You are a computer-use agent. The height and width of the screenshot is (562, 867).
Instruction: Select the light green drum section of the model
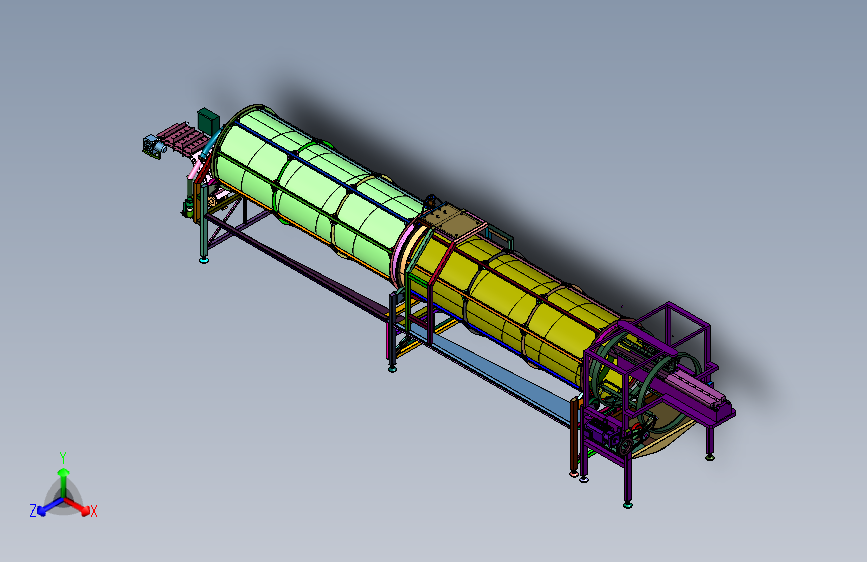coord(318,190)
